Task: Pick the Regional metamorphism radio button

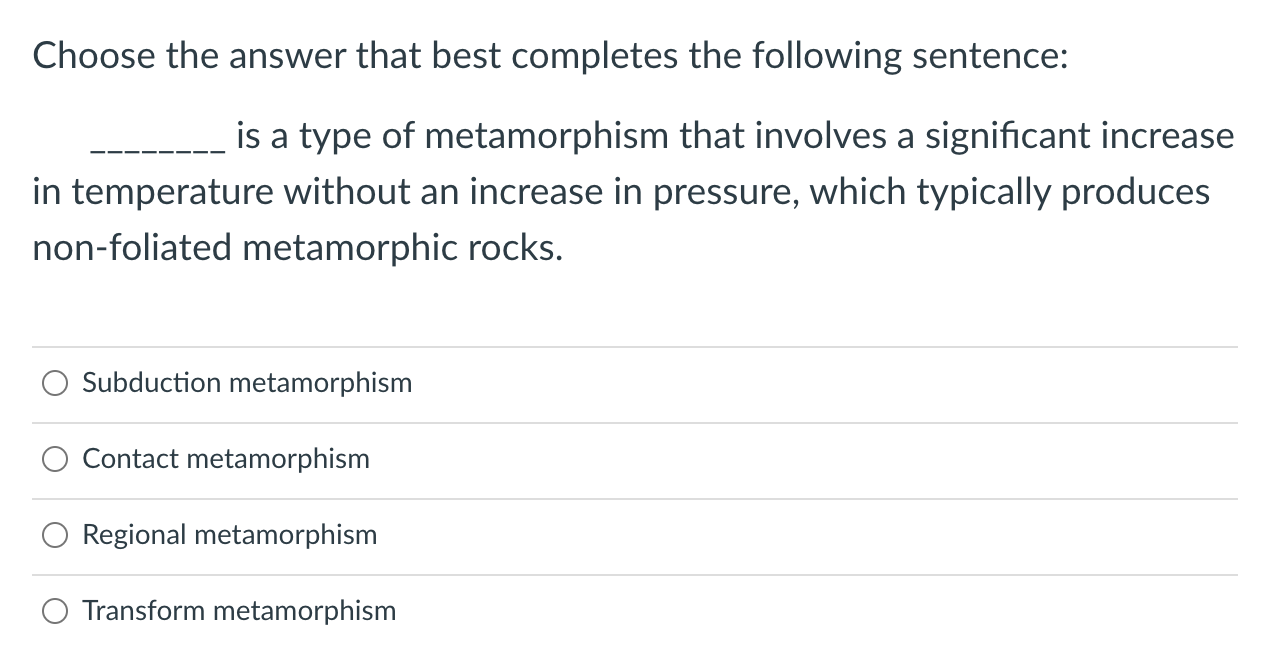Action: point(55,535)
